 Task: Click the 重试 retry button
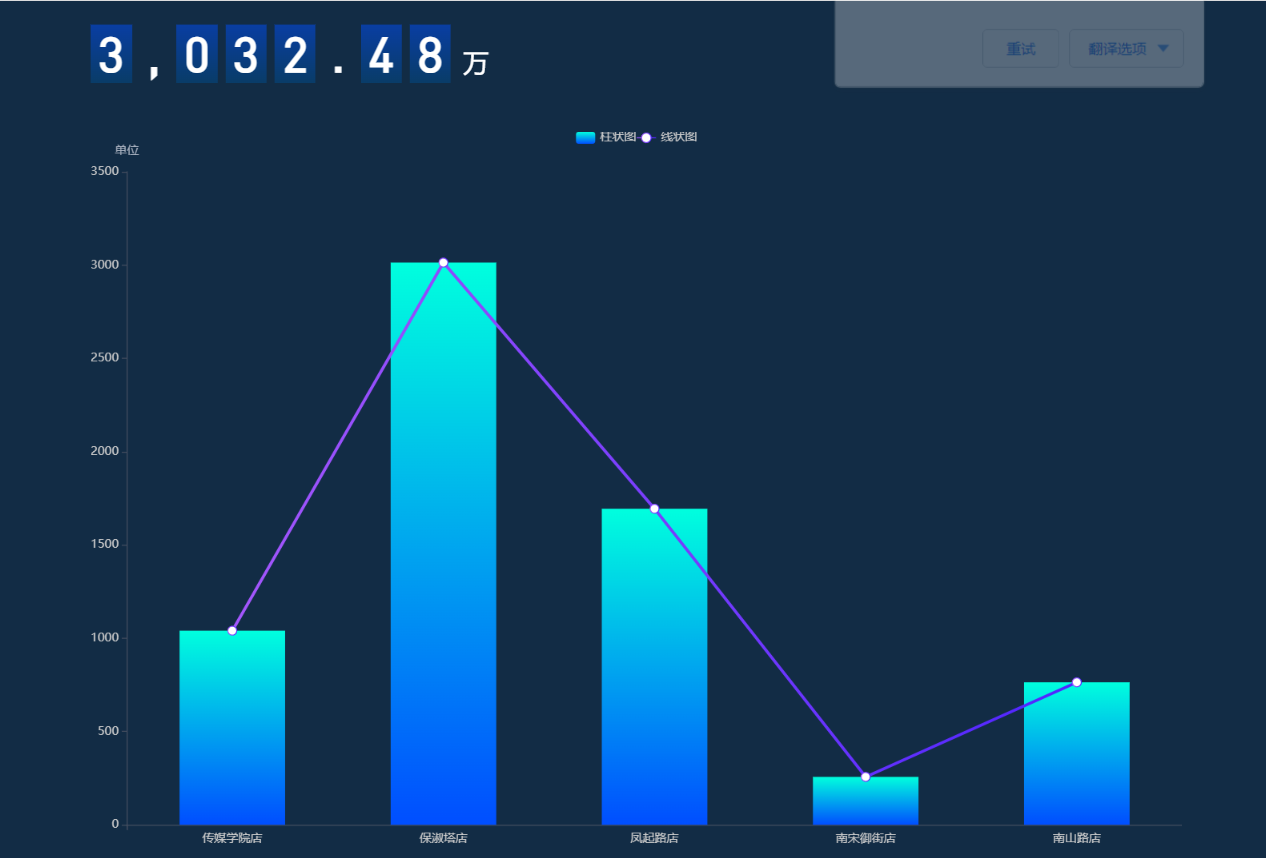pos(1020,49)
